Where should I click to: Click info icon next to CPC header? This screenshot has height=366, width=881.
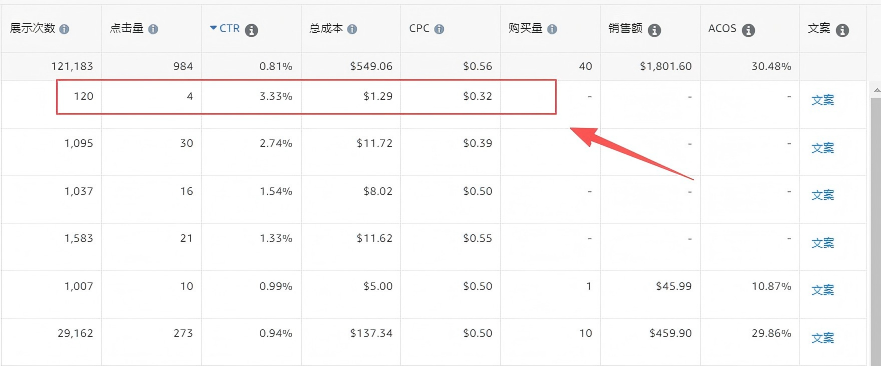pos(439,29)
